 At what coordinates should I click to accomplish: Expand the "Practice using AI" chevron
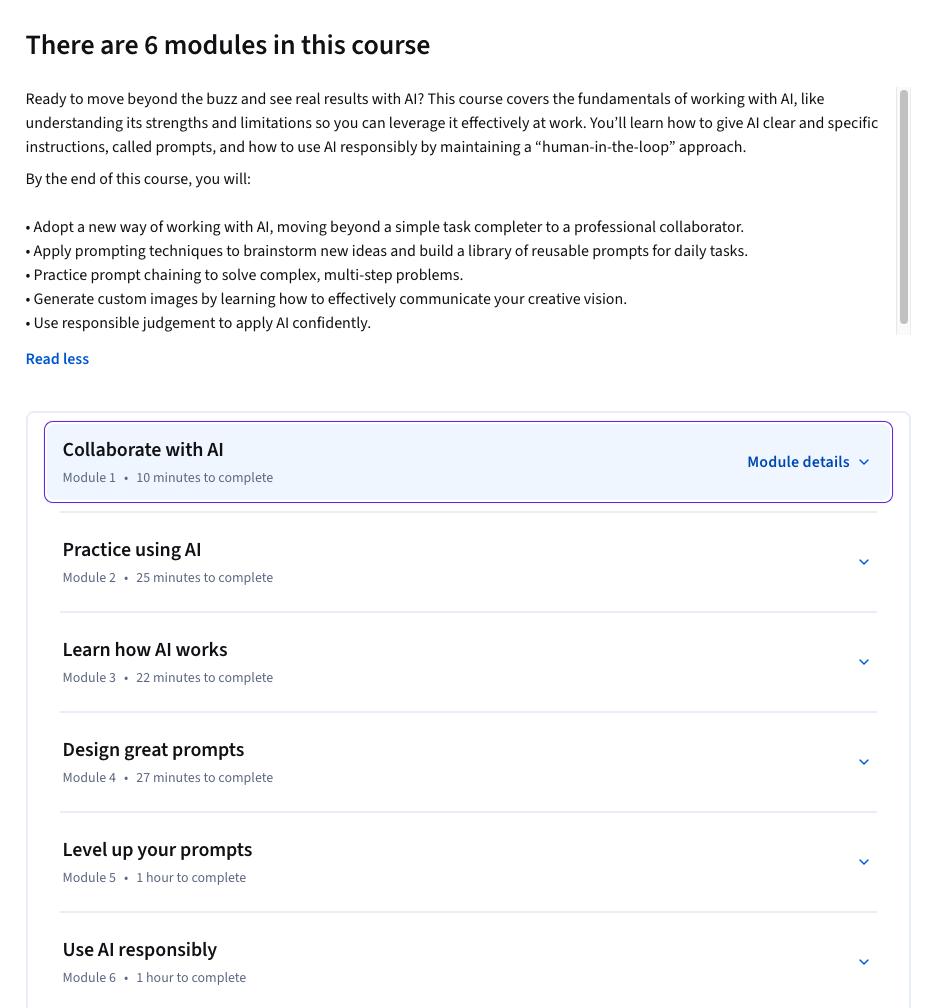coord(864,562)
